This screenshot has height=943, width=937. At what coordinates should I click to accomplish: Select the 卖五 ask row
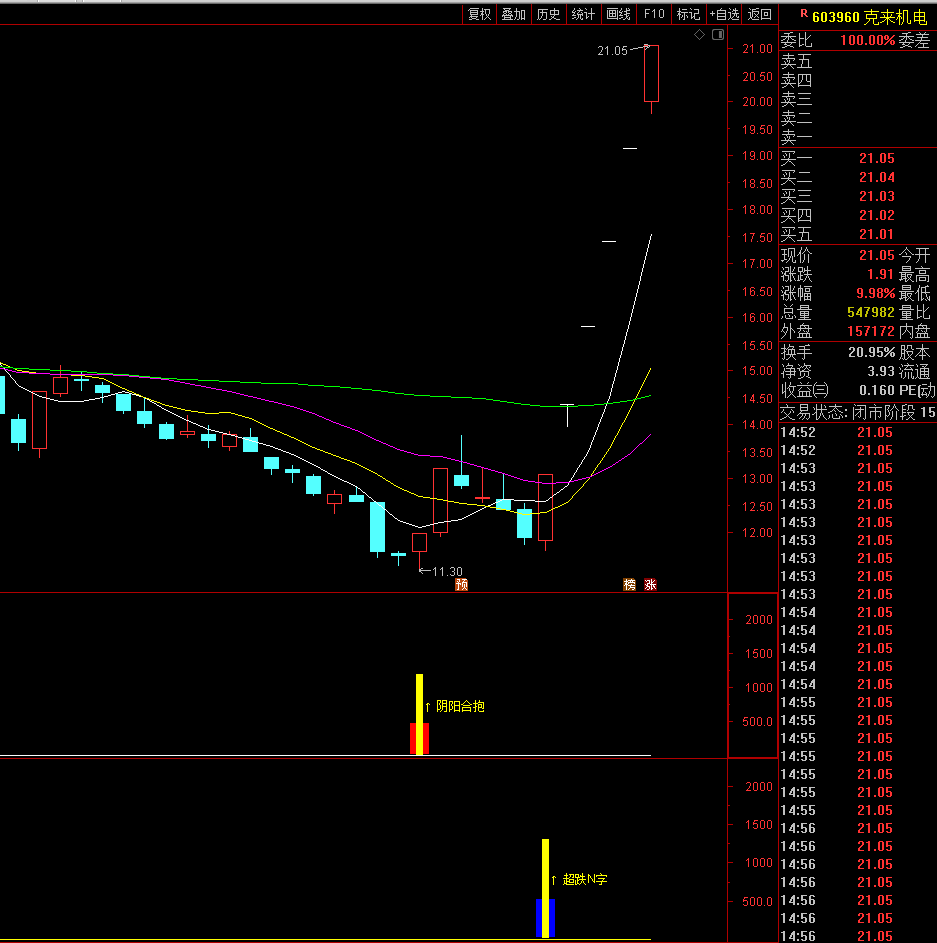(858, 61)
